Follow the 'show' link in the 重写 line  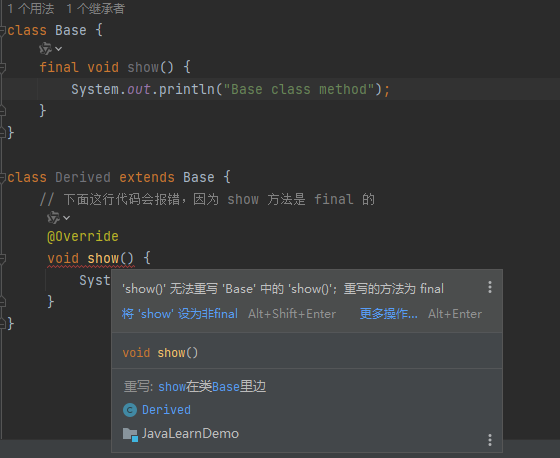click(x=172, y=387)
